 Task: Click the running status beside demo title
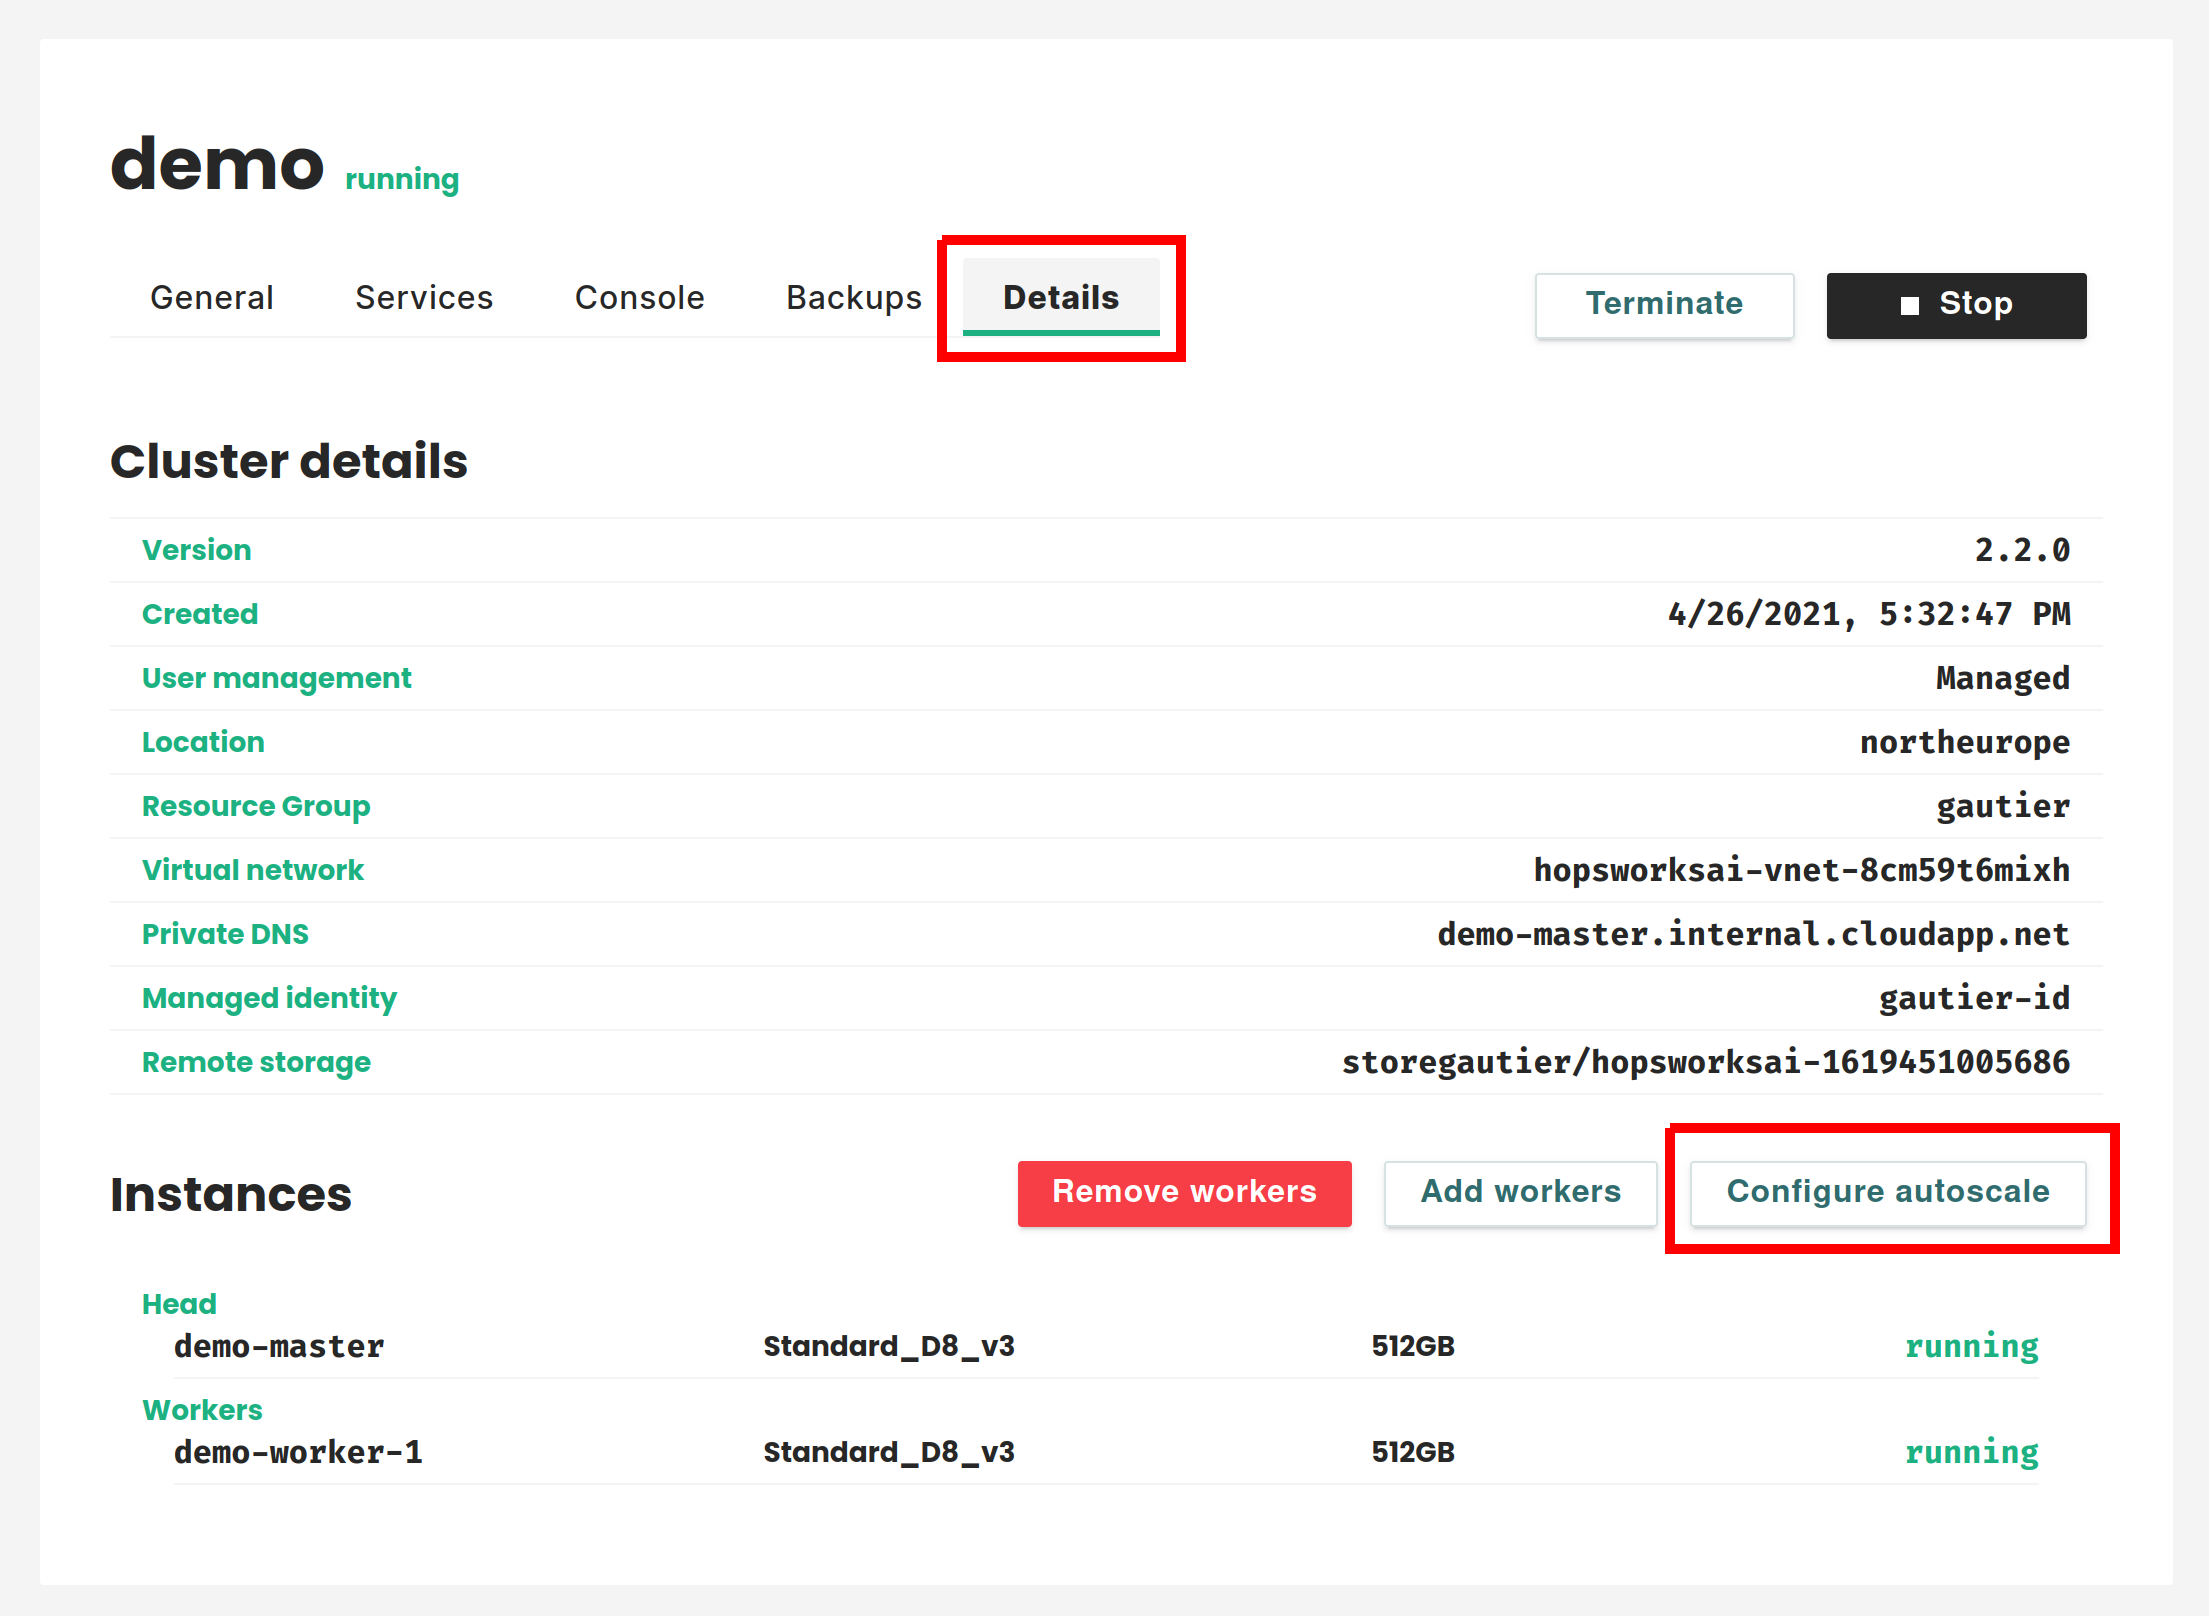[402, 180]
